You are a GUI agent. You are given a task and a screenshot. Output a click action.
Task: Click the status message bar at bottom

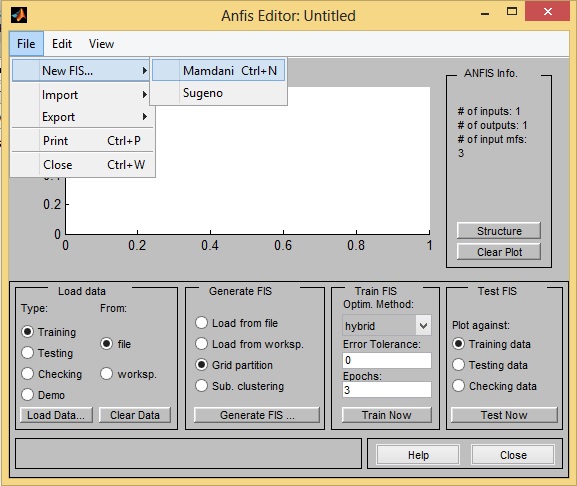(188, 453)
